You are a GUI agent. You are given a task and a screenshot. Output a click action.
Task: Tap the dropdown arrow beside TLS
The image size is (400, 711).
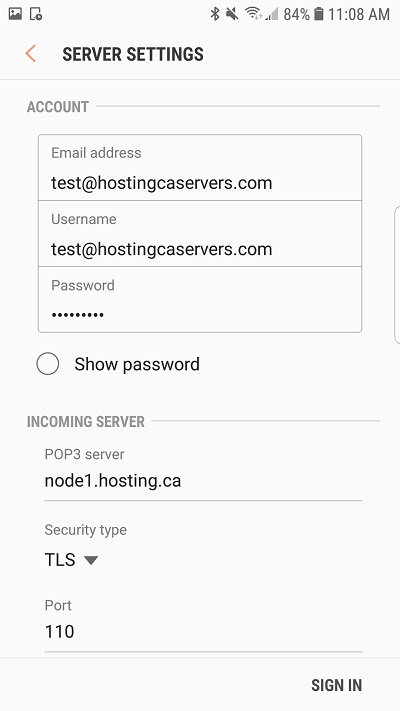(91, 560)
